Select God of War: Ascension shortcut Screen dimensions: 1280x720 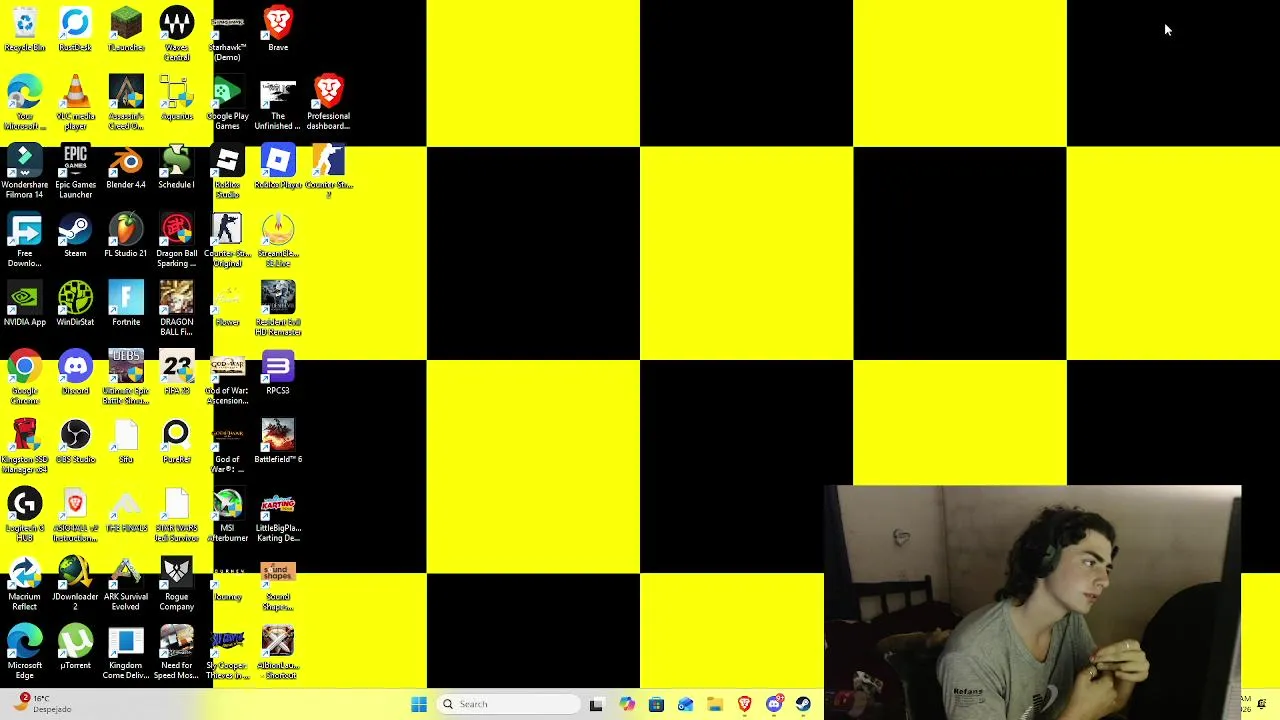click(227, 378)
